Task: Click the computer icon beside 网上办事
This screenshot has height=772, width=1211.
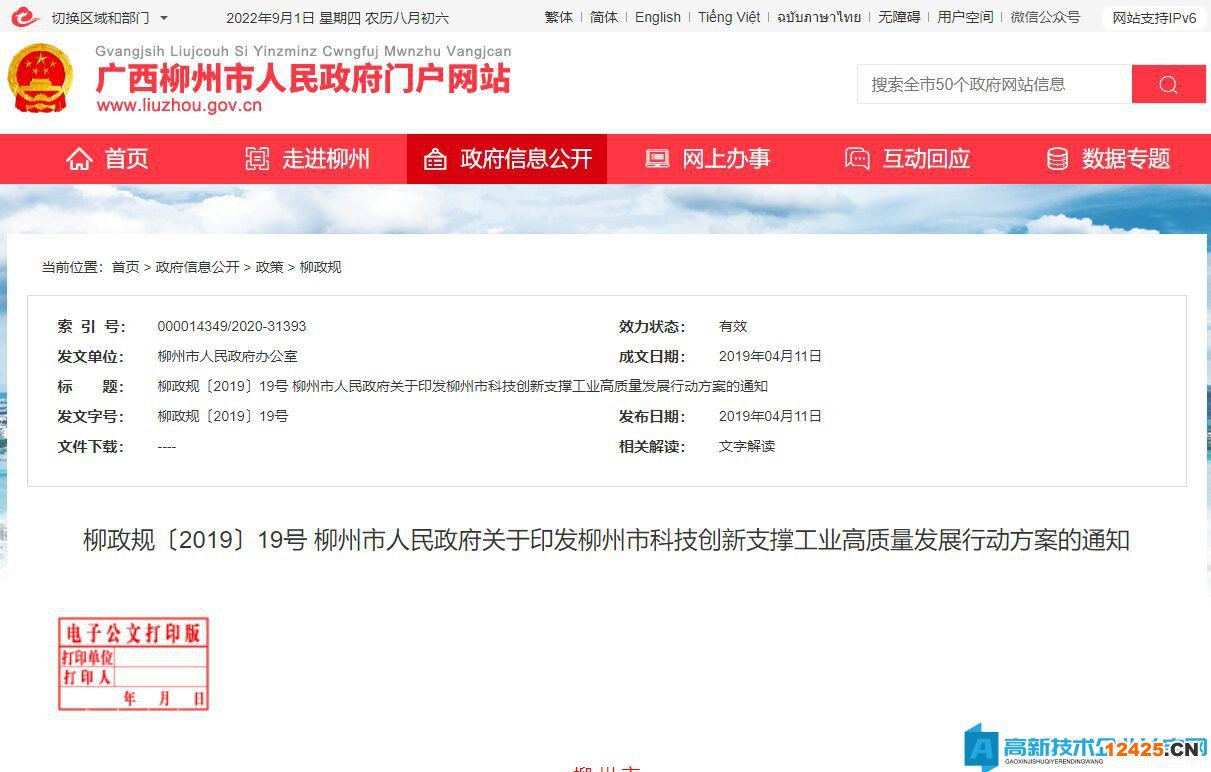Action: point(657,159)
